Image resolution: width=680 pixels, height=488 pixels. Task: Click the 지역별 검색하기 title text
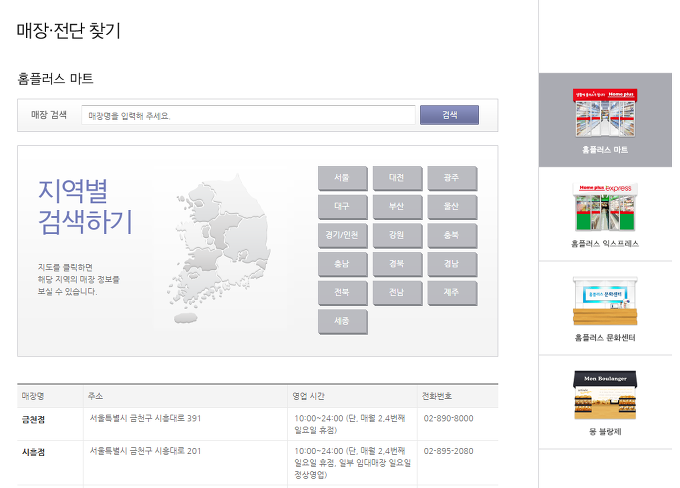click(x=85, y=206)
